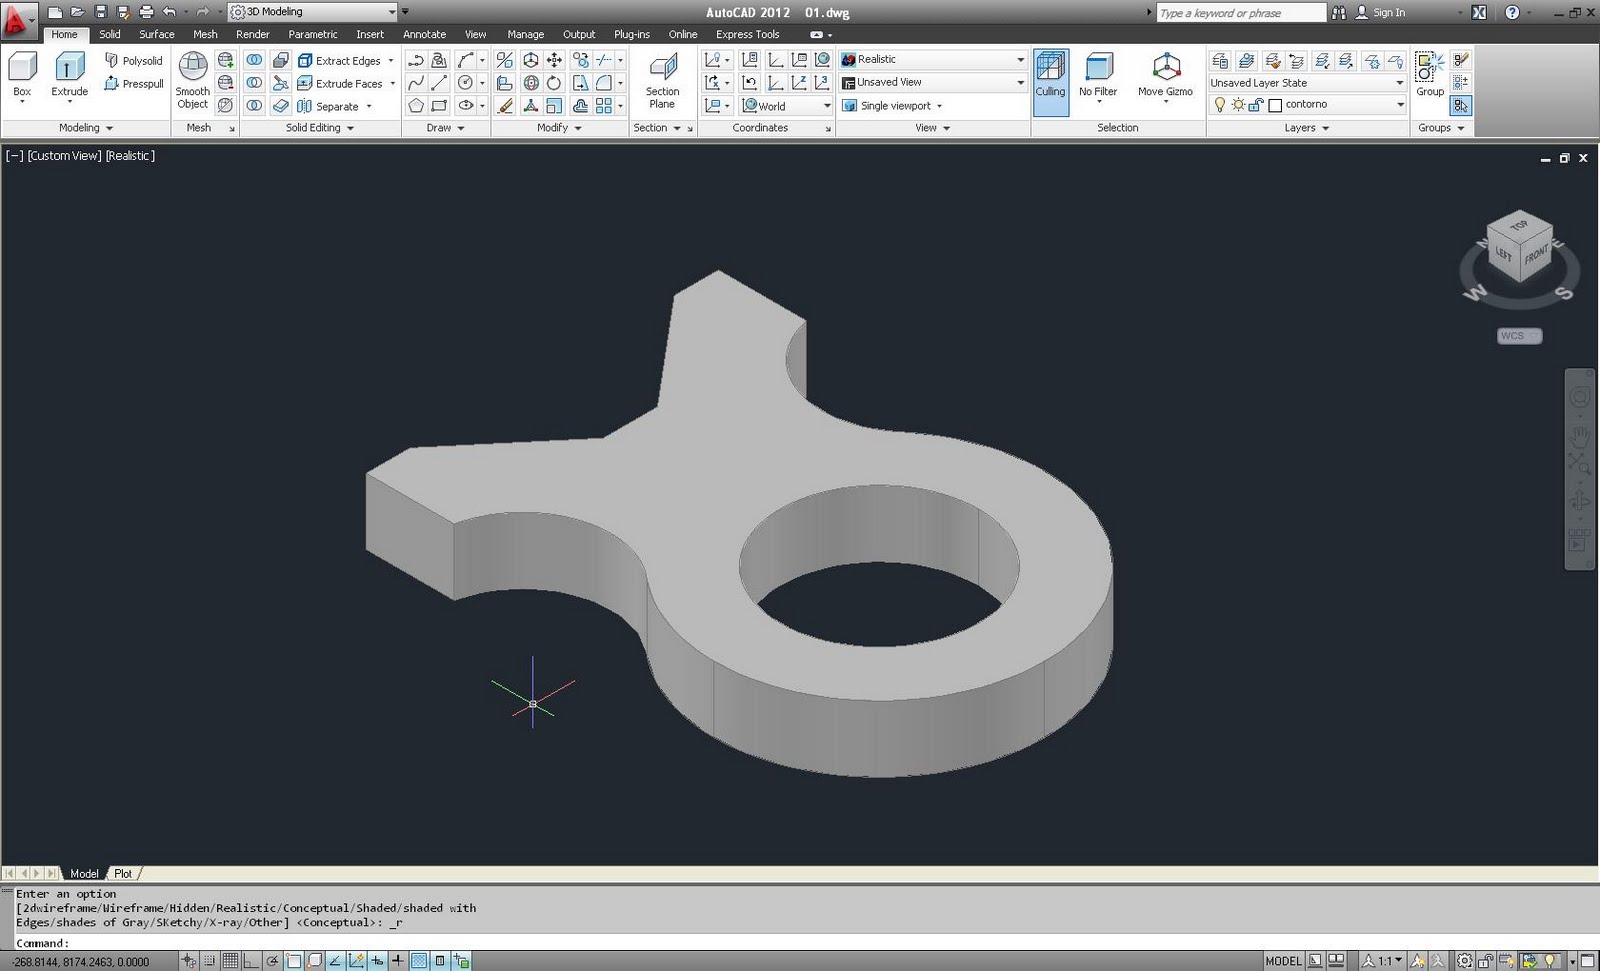Viewport: 1600px width, 971px height.
Task: Select the Extrude tool
Action: pos(69,67)
